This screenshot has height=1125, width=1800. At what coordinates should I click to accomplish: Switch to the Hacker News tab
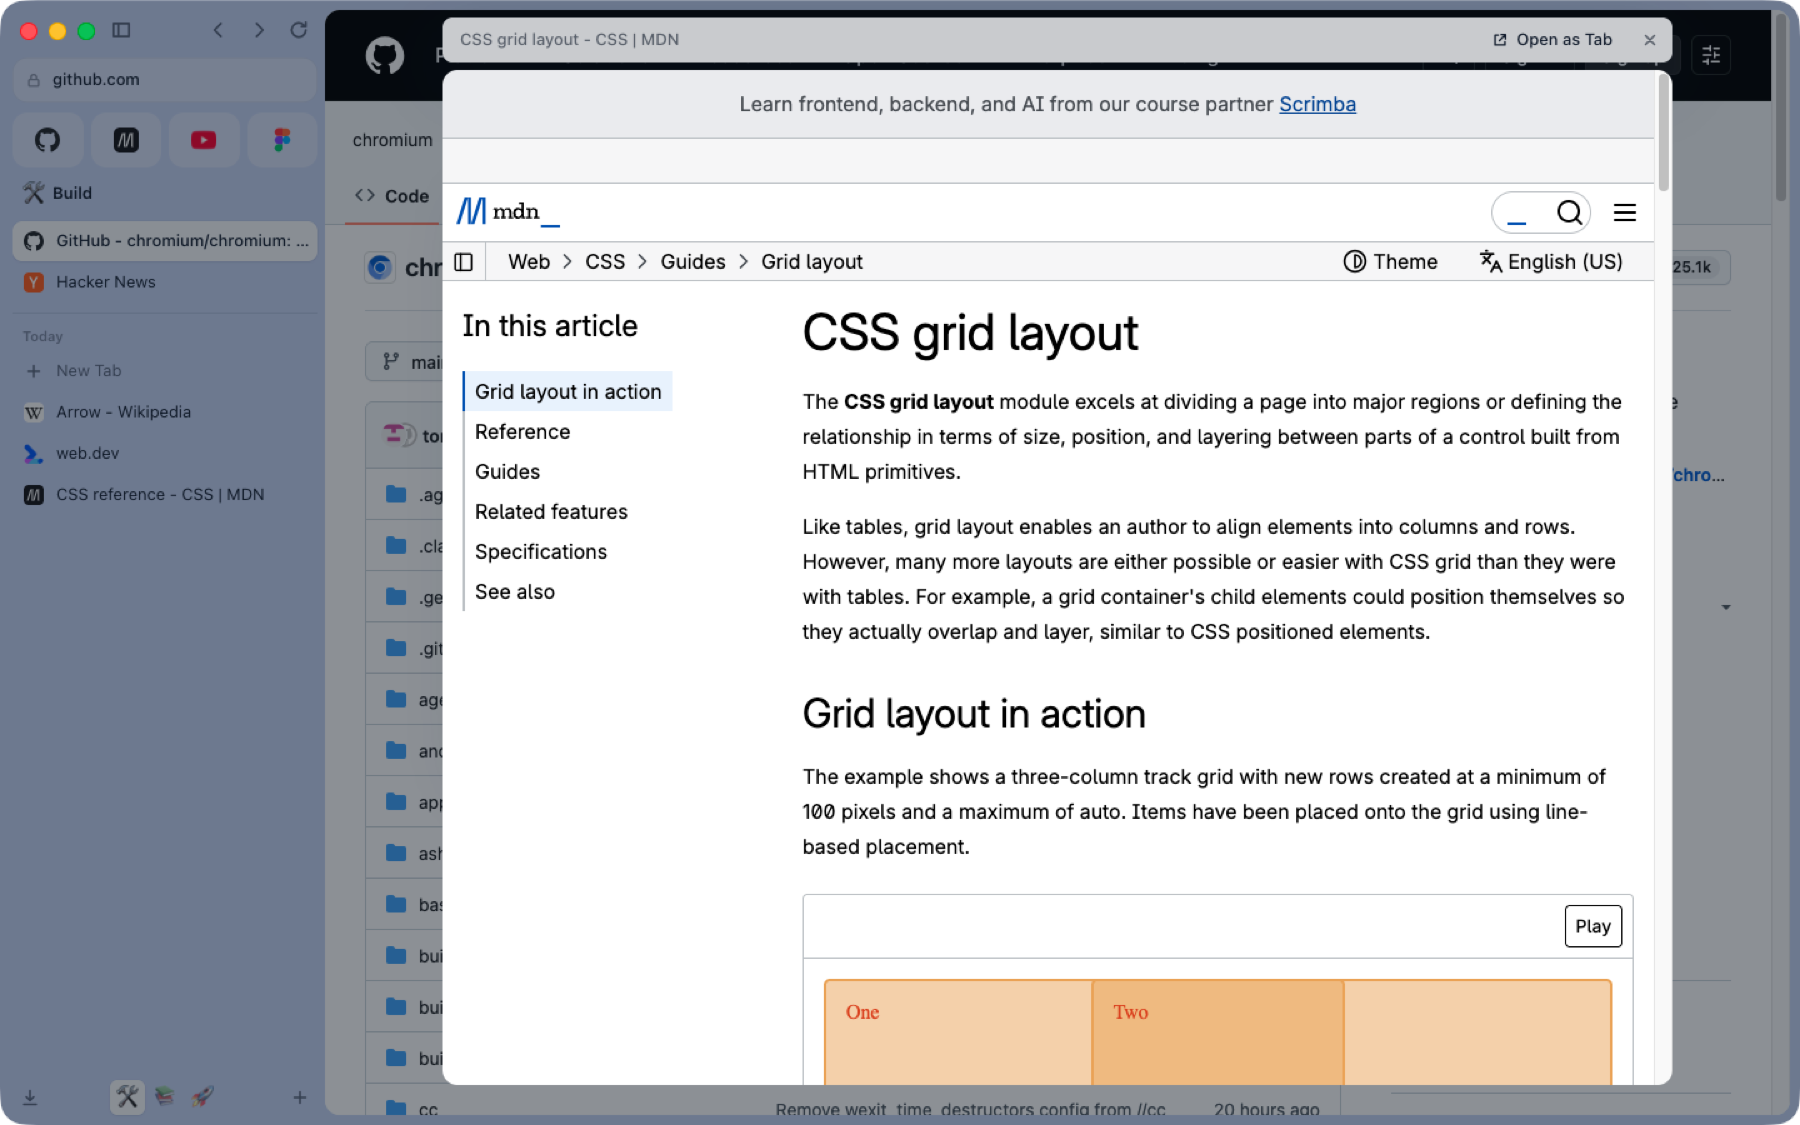click(165, 282)
